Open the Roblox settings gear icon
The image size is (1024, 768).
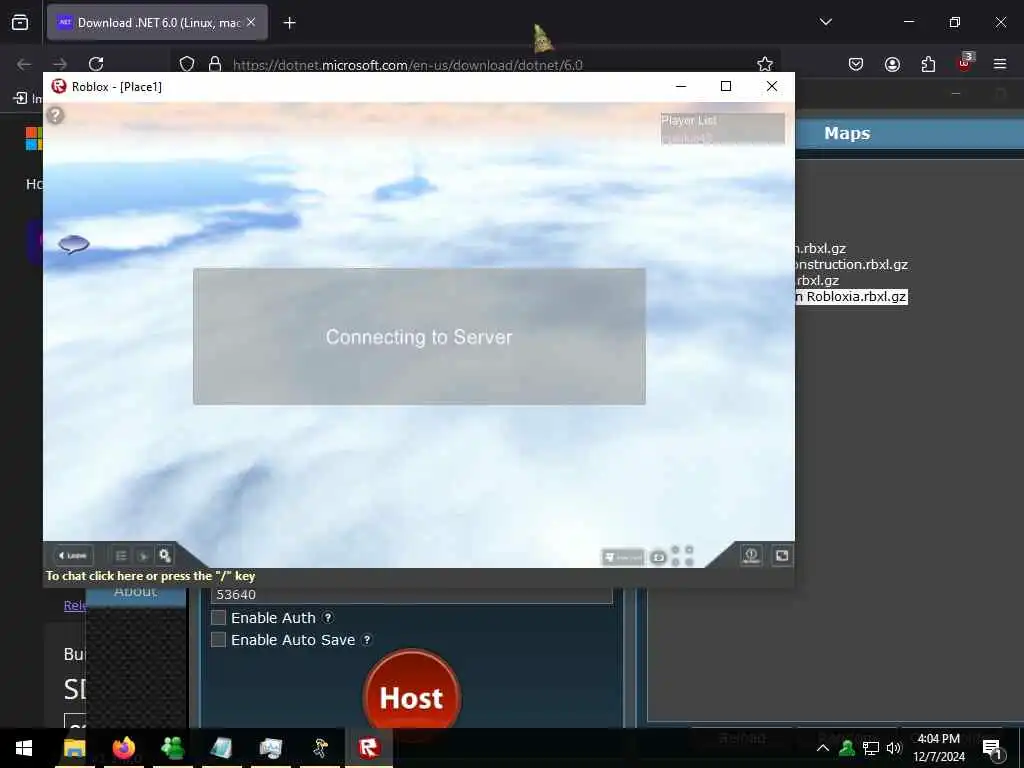point(165,556)
